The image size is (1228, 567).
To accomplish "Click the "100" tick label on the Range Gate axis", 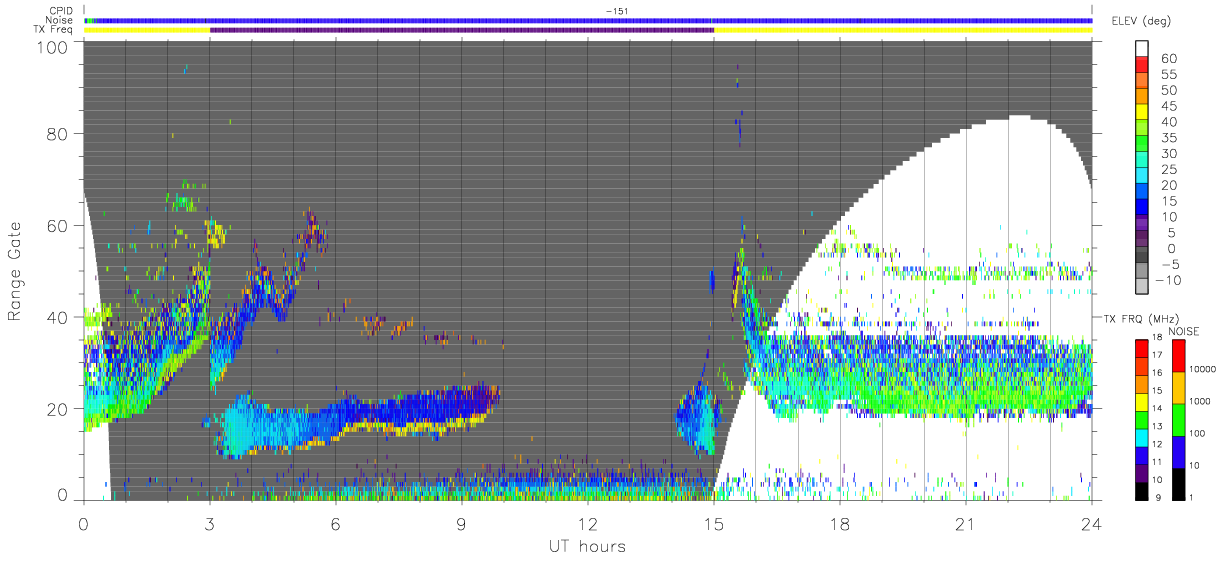I will click(52, 47).
